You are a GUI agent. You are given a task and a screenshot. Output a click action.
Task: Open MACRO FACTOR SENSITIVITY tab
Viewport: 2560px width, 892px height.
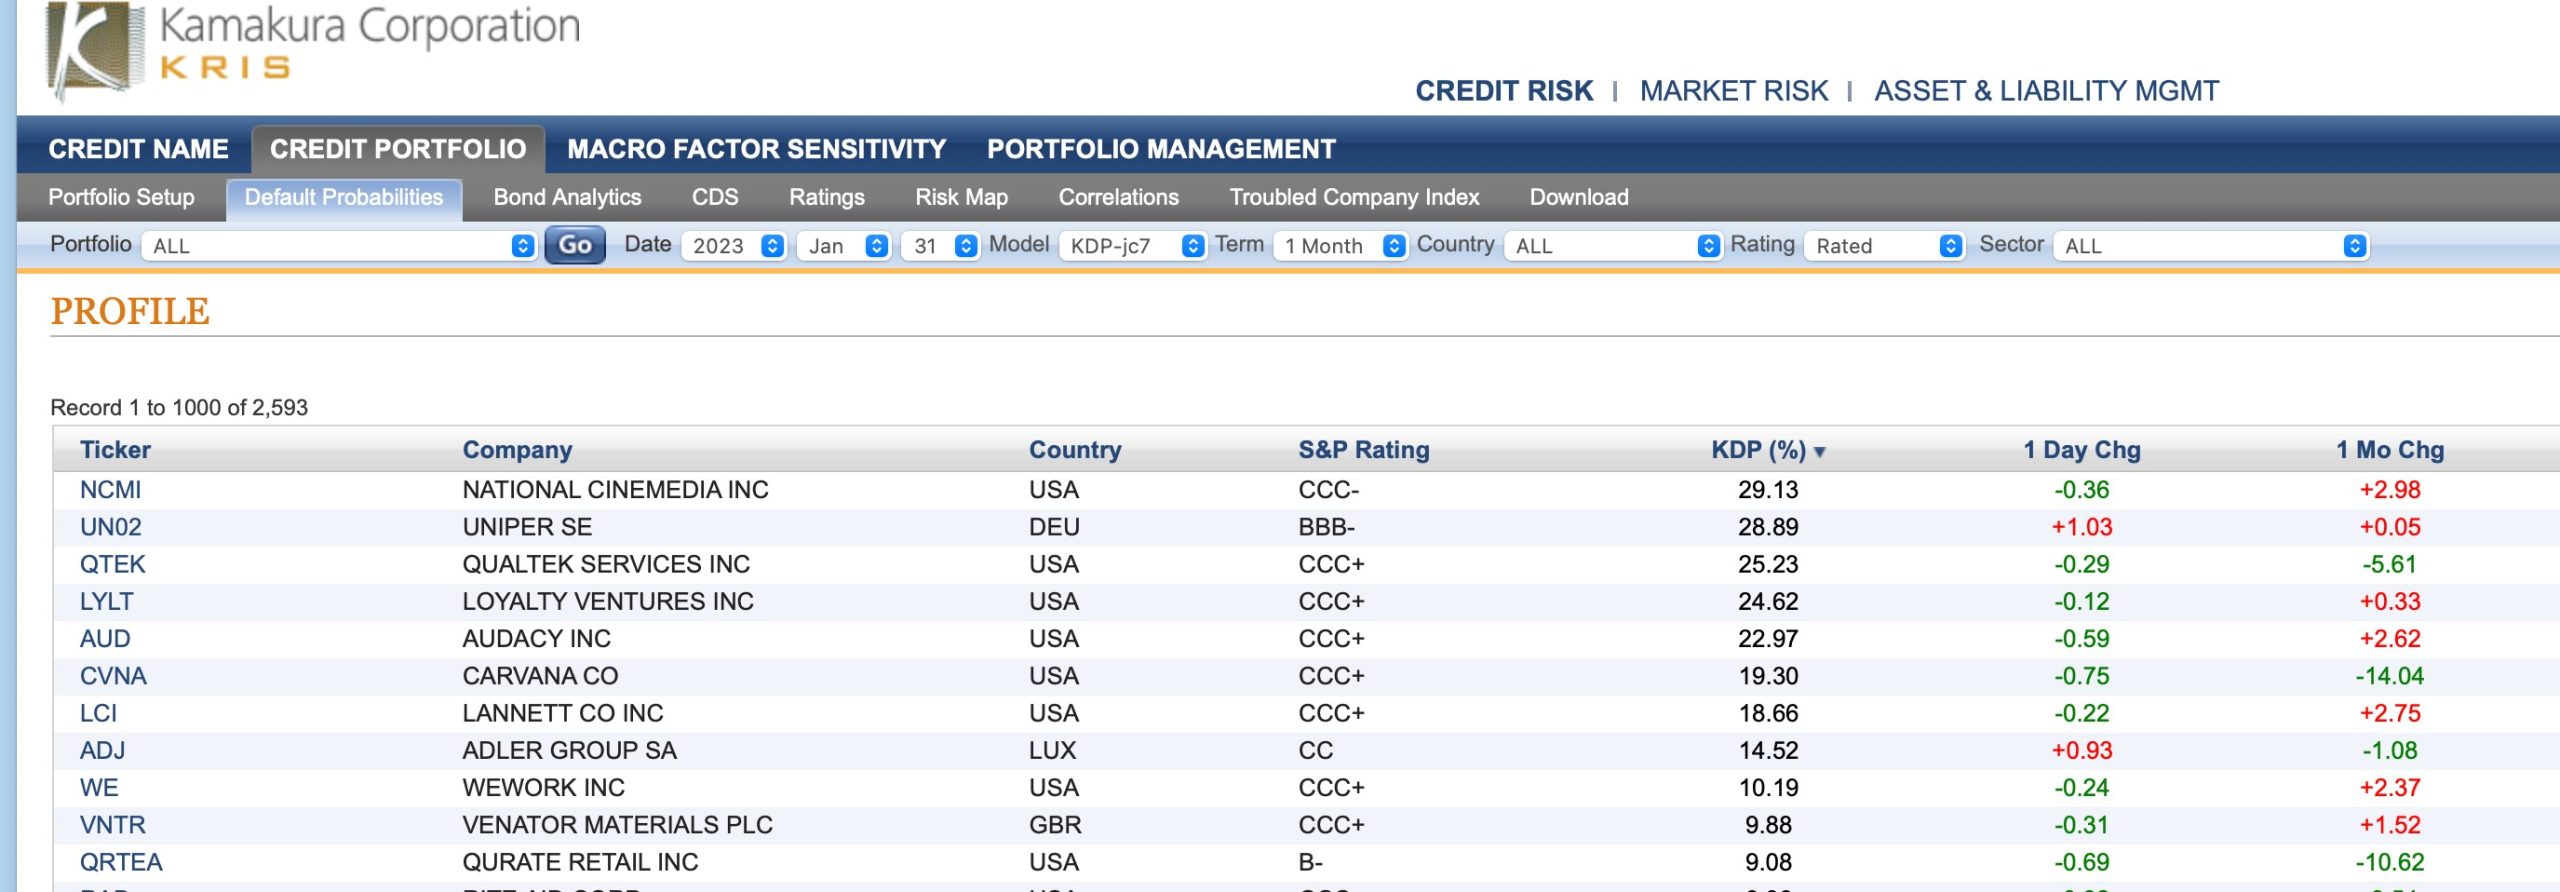756,149
